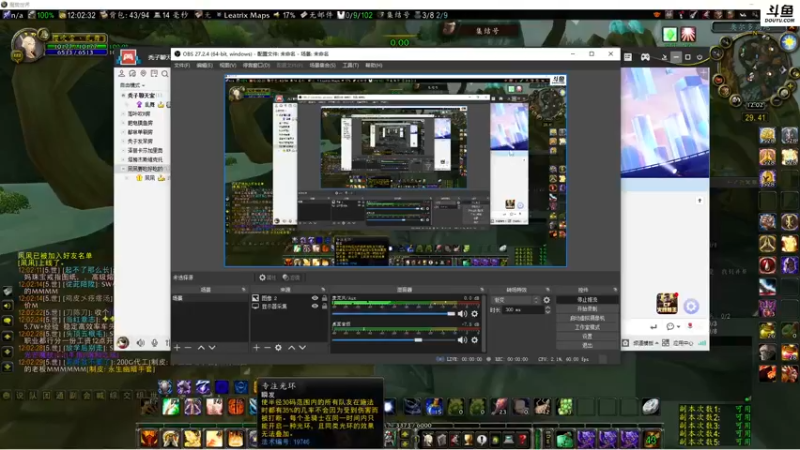
Task: Move source up with the Sources up arrow
Action: tap(291, 347)
